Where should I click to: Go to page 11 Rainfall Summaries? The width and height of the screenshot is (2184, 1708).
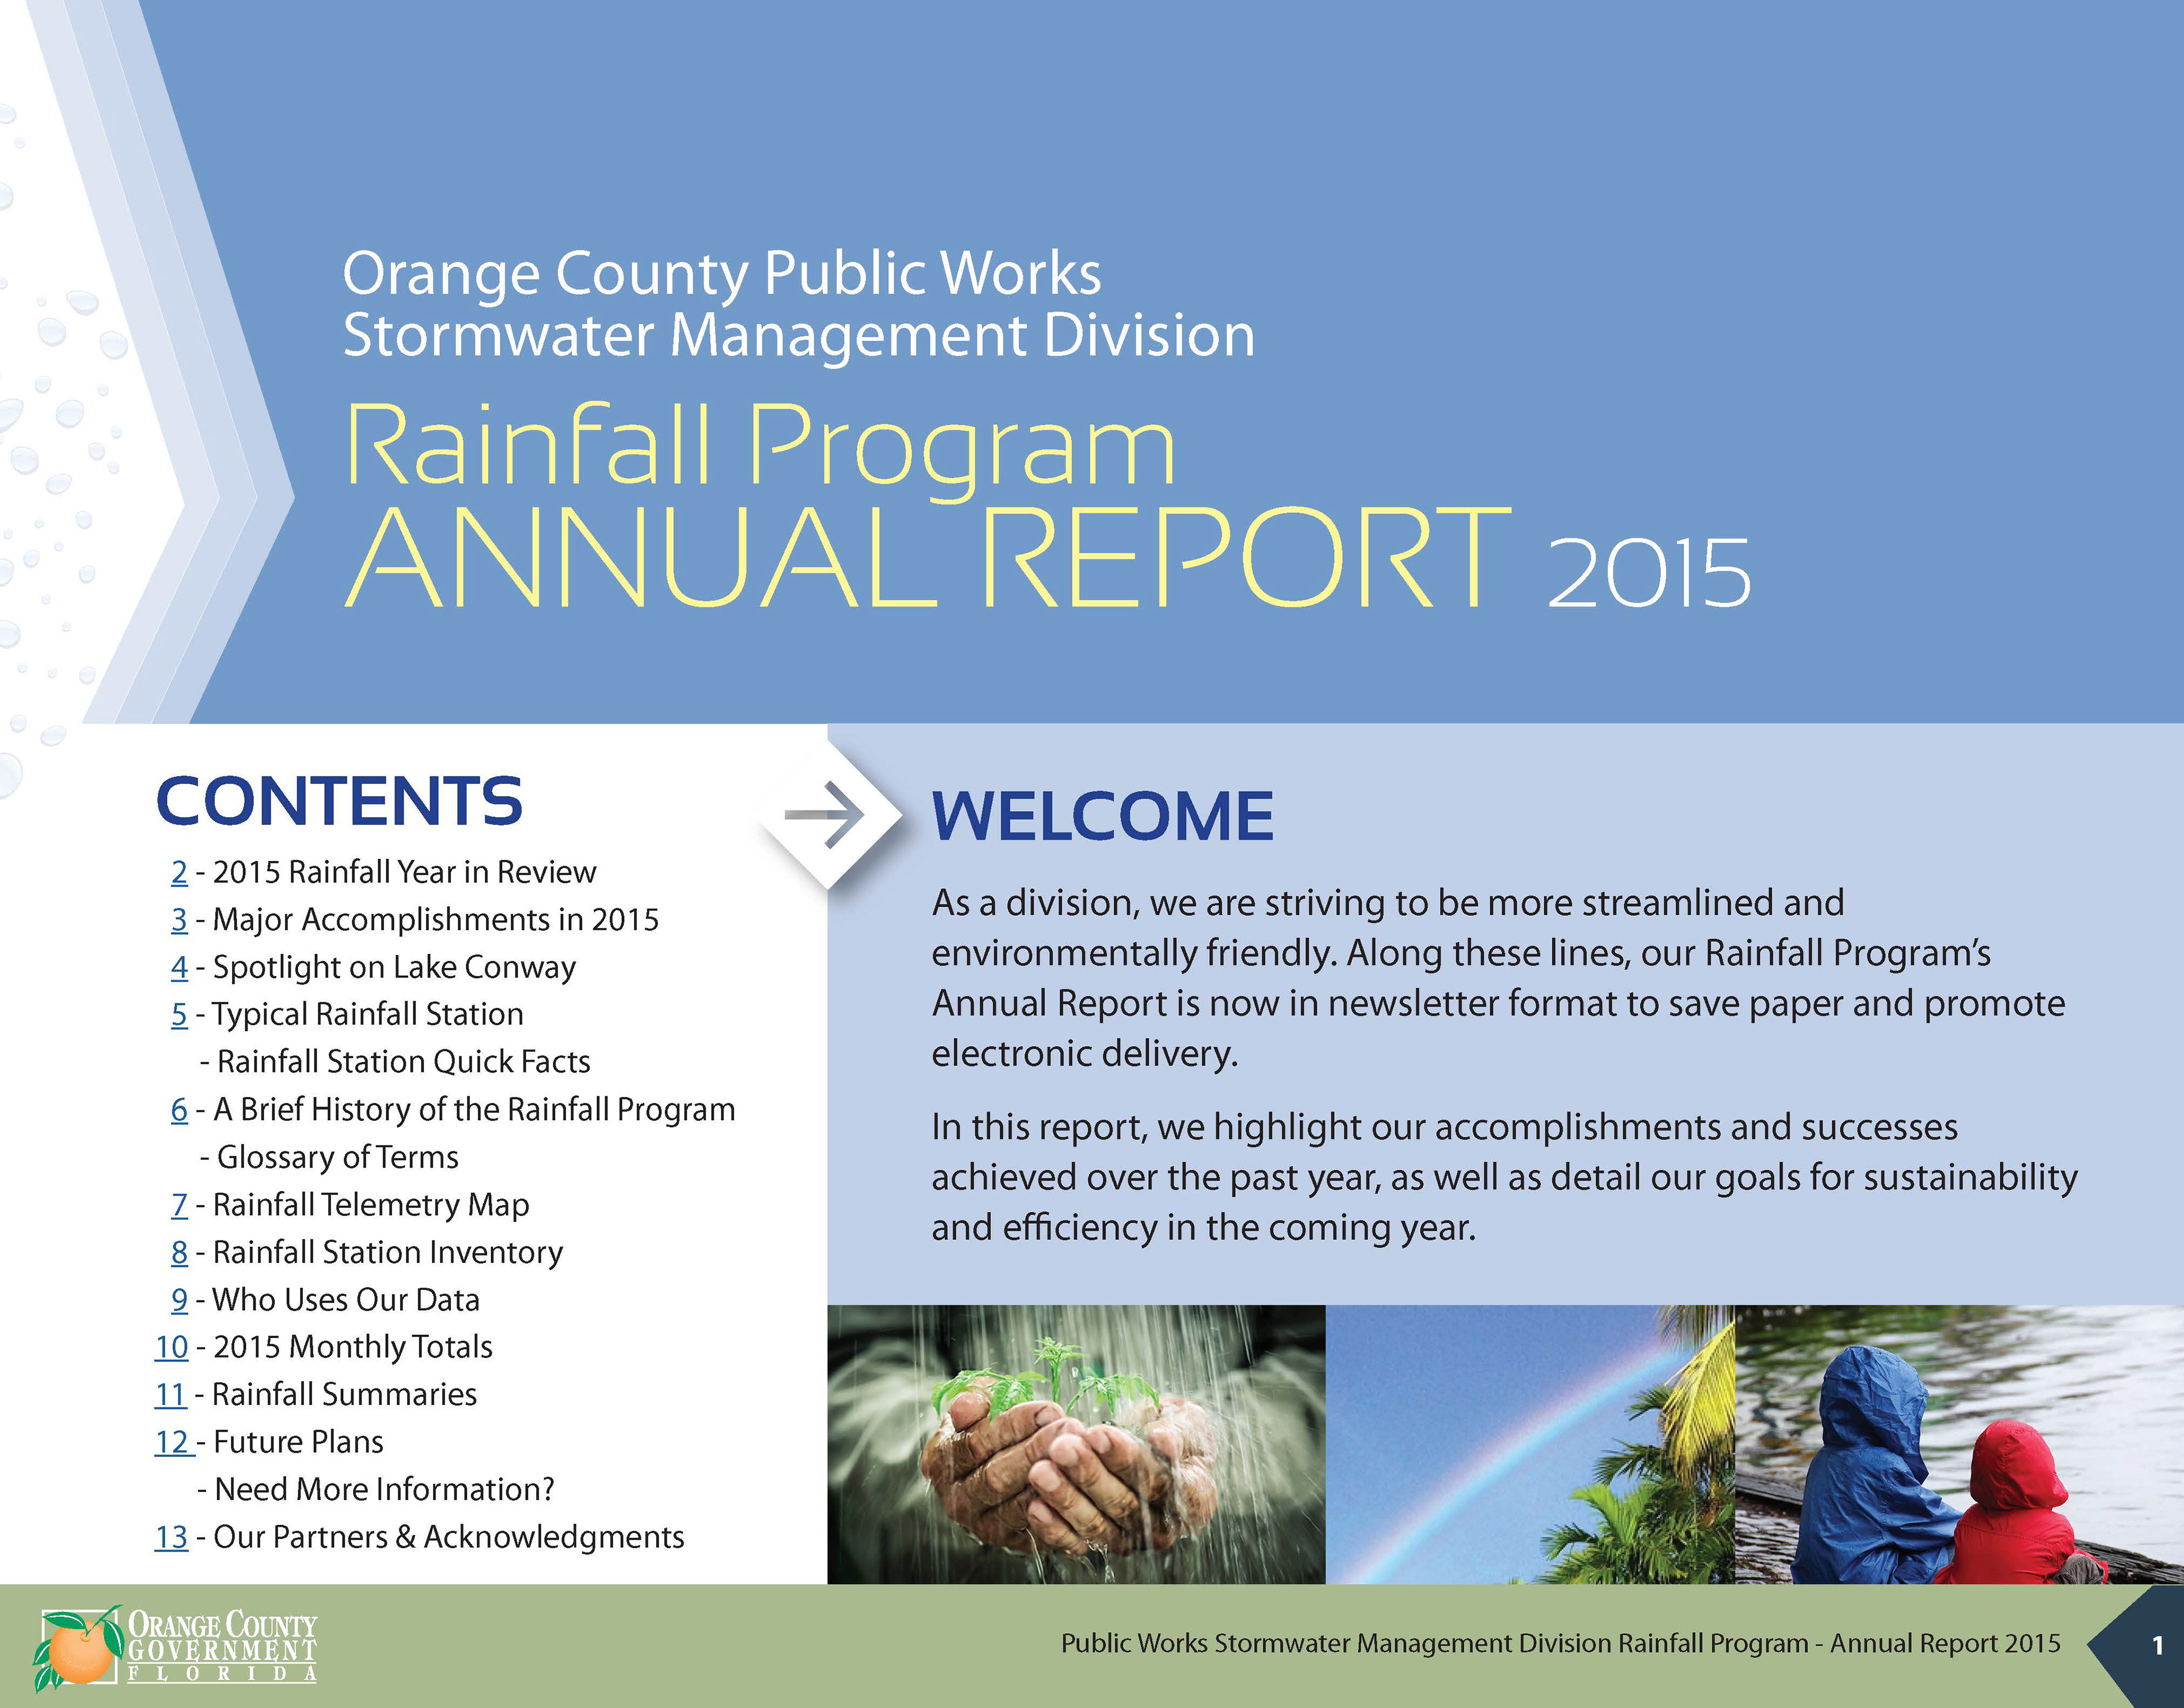pyautogui.click(x=171, y=1394)
